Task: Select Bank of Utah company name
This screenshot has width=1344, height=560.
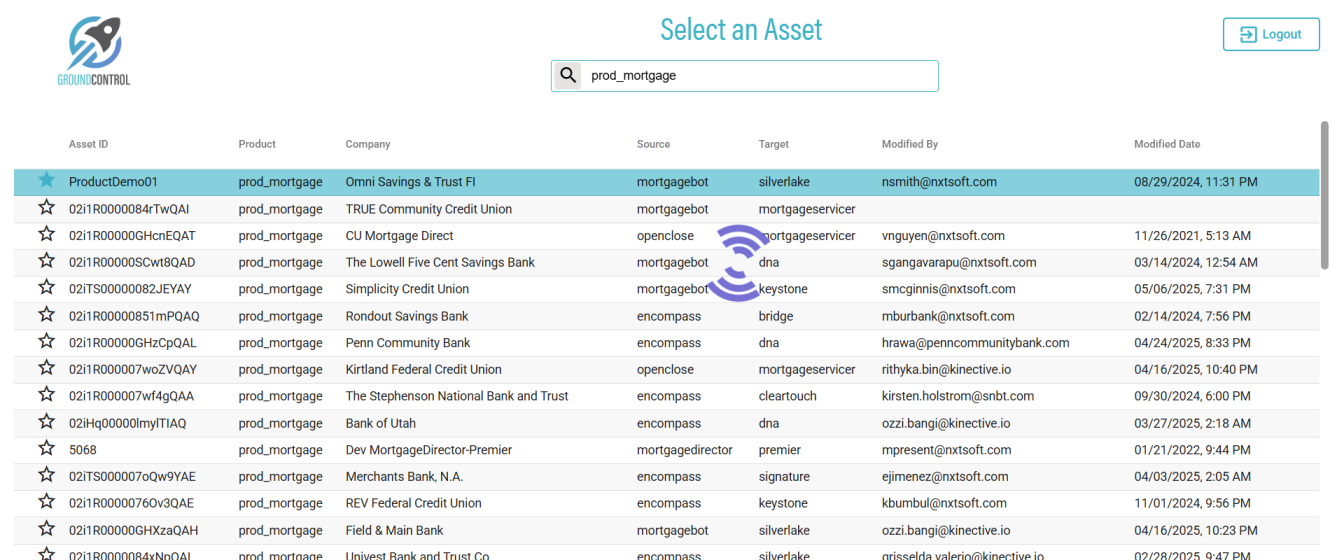Action: pos(380,423)
